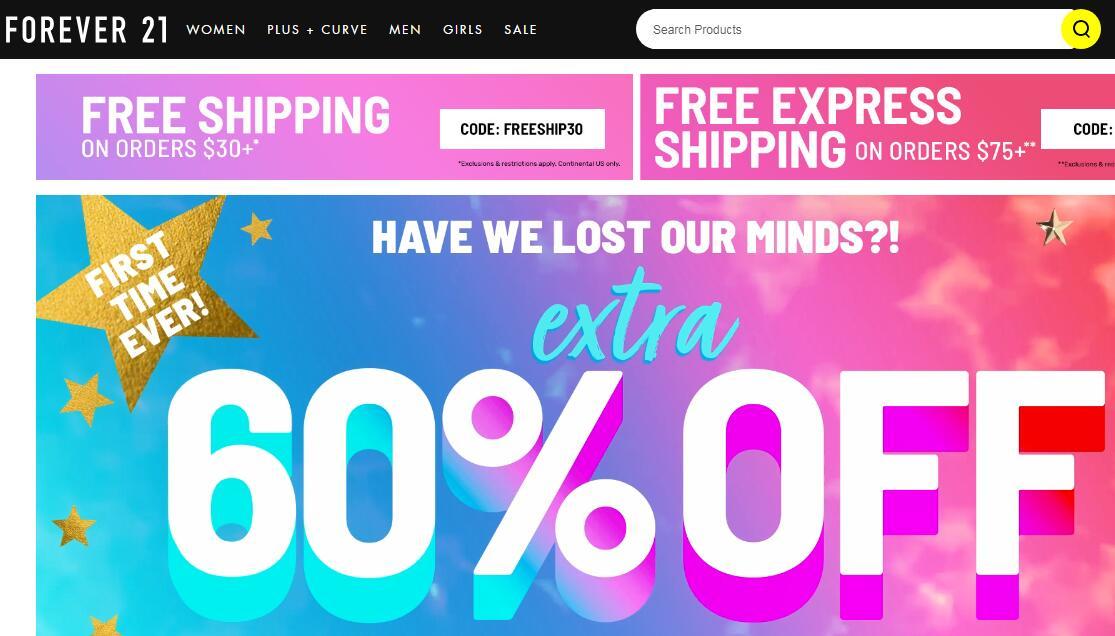Focus the Search Products field
The width and height of the screenshot is (1115, 636).
[853, 29]
